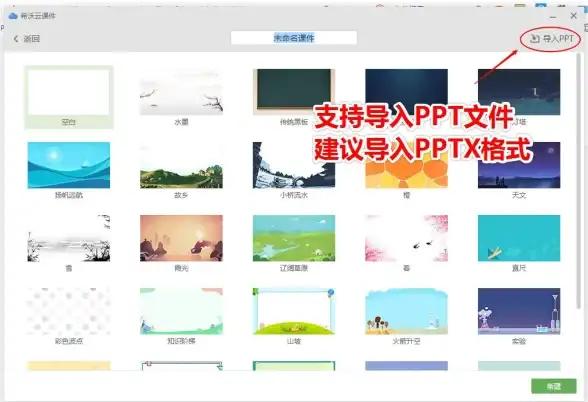
Task: Click the 希沃云课件 cloud logo icon
Action: tap(13, 16)
